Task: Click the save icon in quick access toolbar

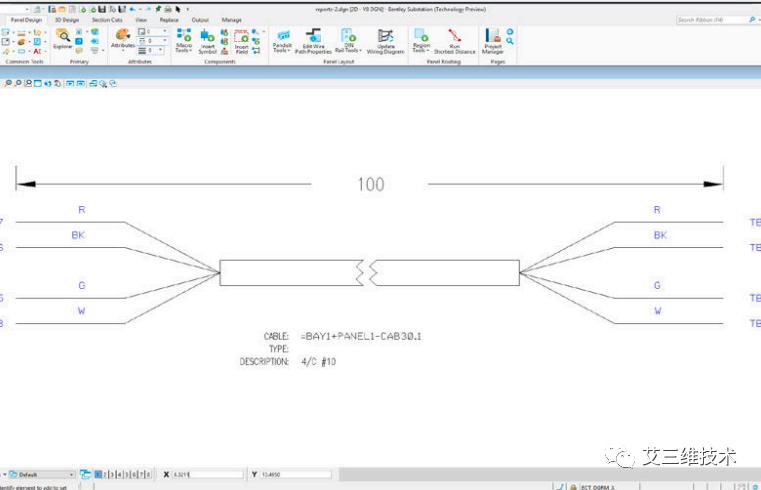Action: click(x=102, y=9)
